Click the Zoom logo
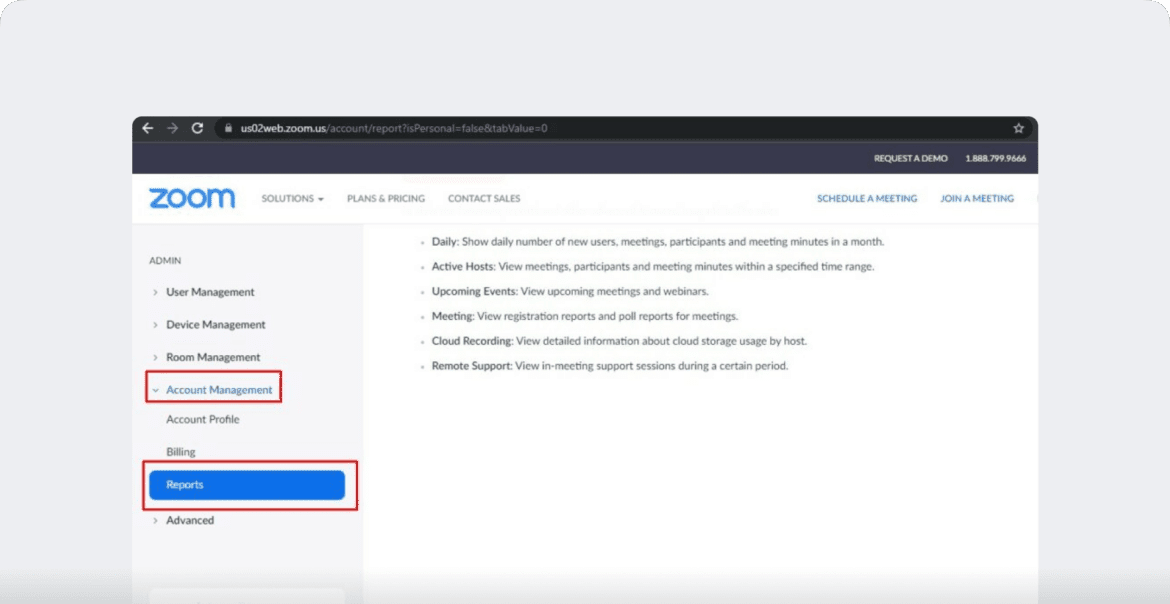1170x604 pixels. tap(192, 199)
